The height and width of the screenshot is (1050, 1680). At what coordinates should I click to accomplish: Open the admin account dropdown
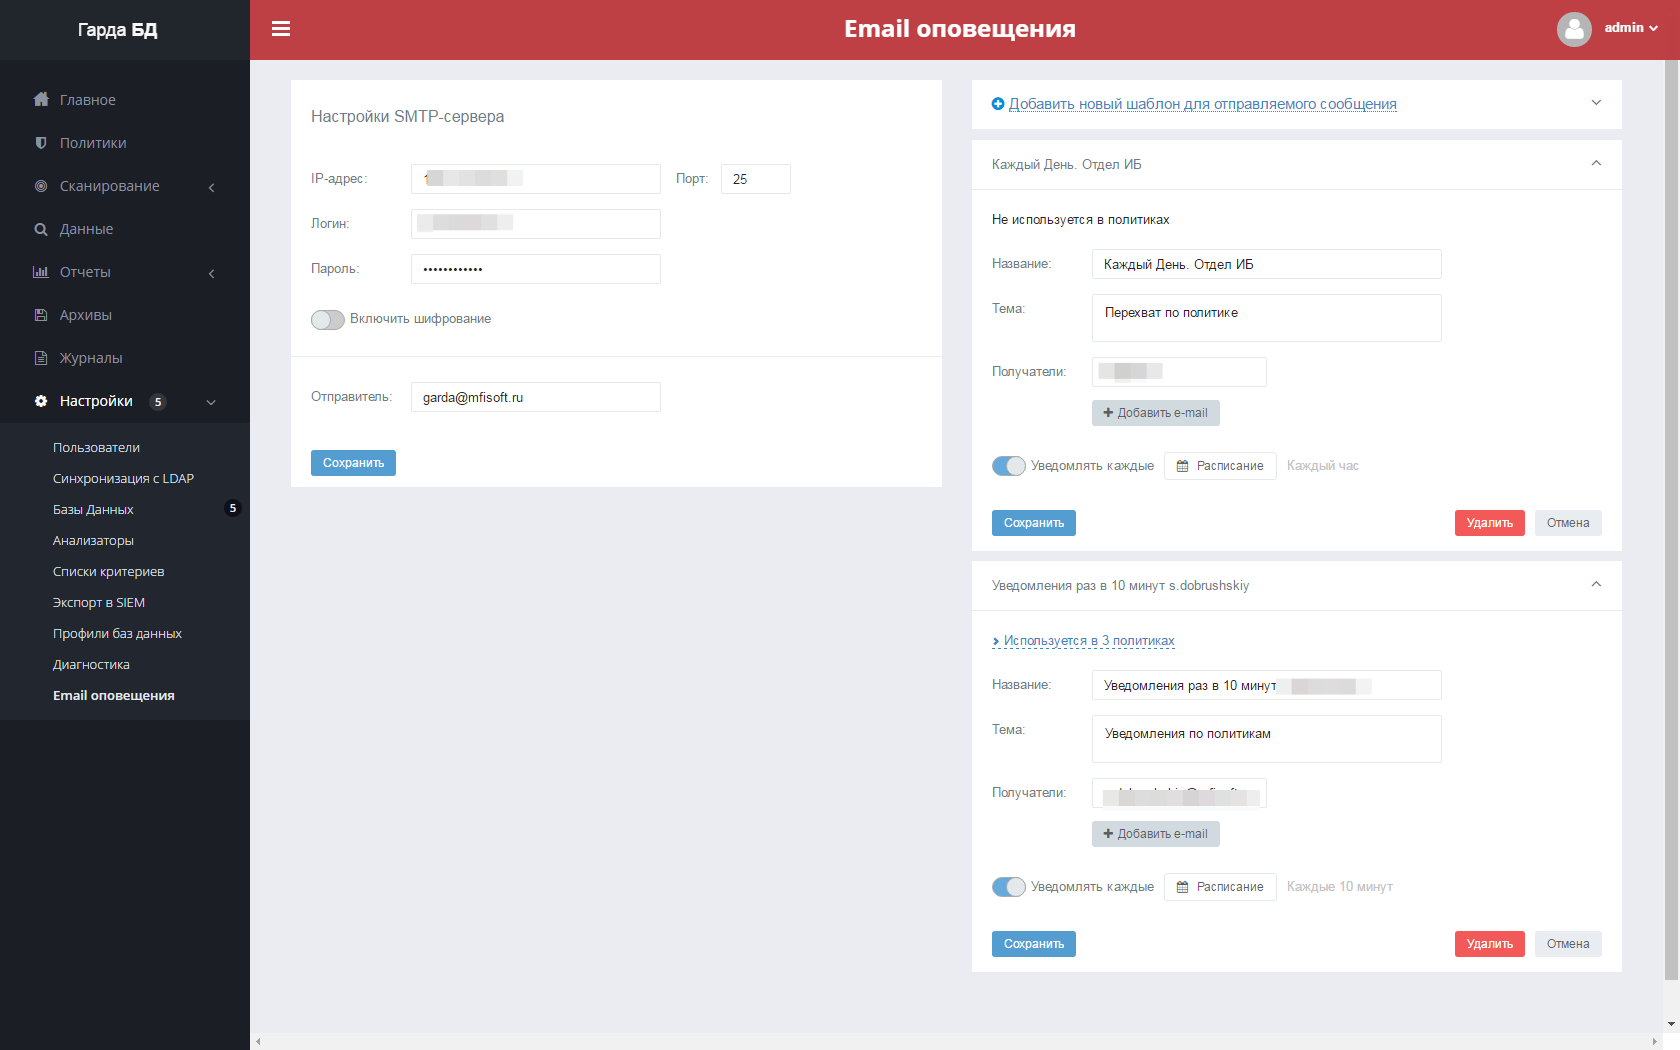[x=1631, y=28]
